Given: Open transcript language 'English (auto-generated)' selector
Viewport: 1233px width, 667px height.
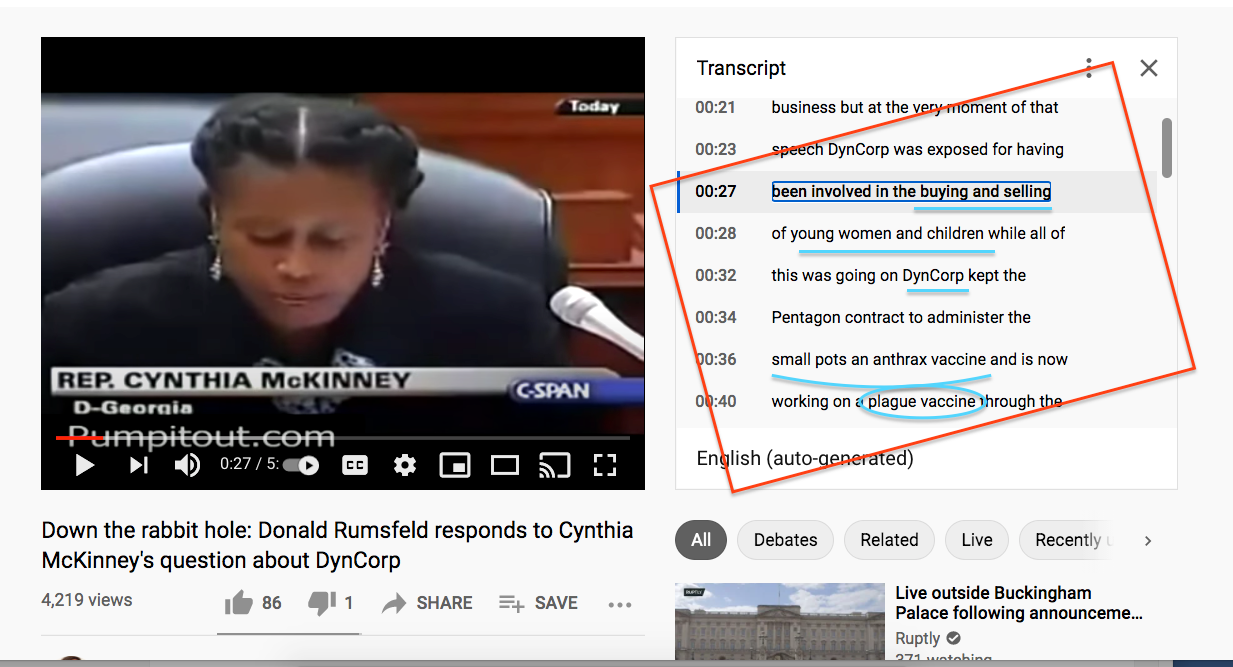Looking at the screenshot, I should (805, 459).
